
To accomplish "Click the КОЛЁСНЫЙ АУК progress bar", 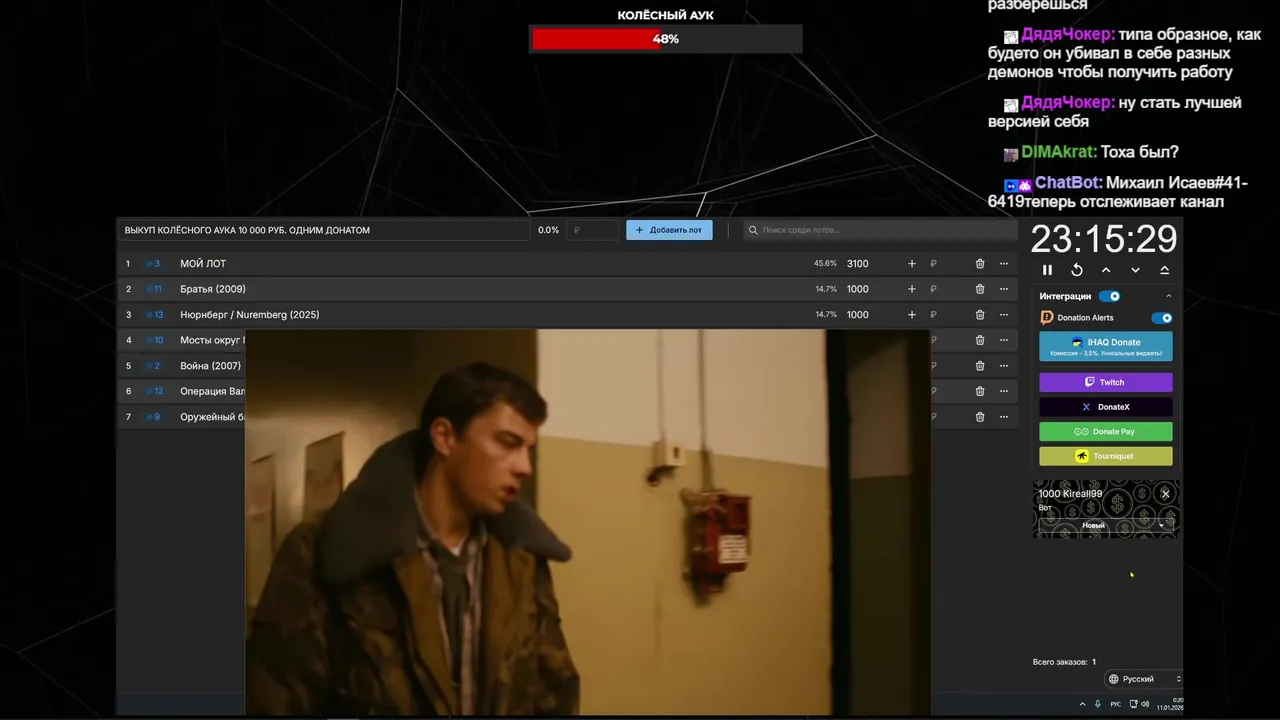I will 666,39.
